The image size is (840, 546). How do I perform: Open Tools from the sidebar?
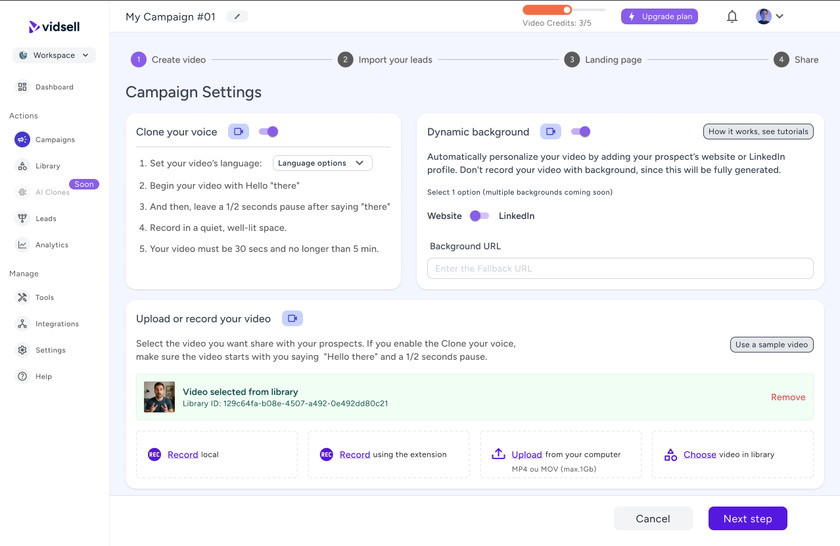(44, 298)
